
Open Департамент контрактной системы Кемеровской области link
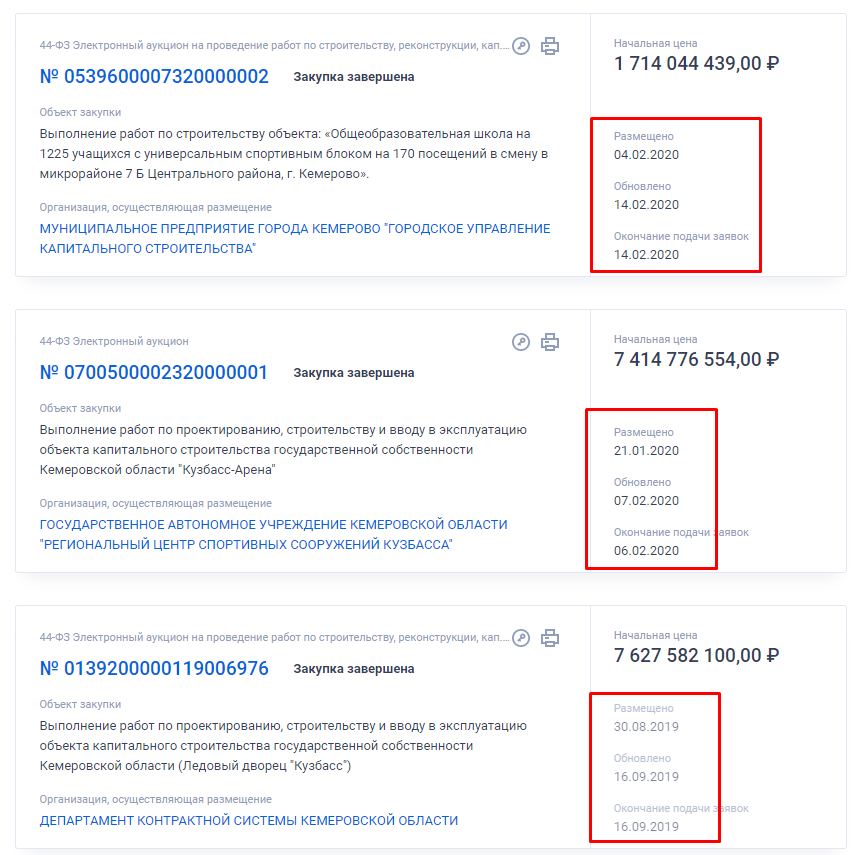click(248, 821)
